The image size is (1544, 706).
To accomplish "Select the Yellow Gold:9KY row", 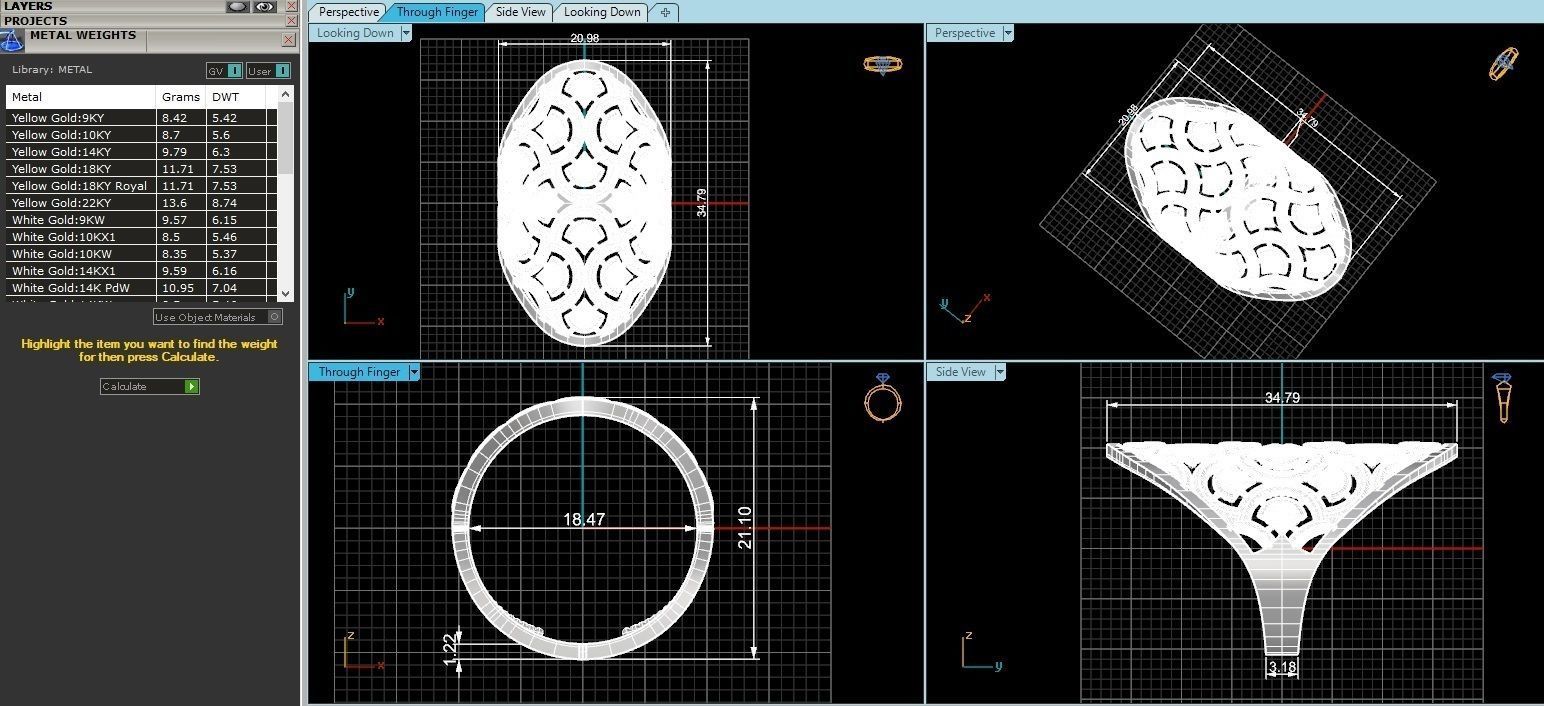I will (141, 118).
